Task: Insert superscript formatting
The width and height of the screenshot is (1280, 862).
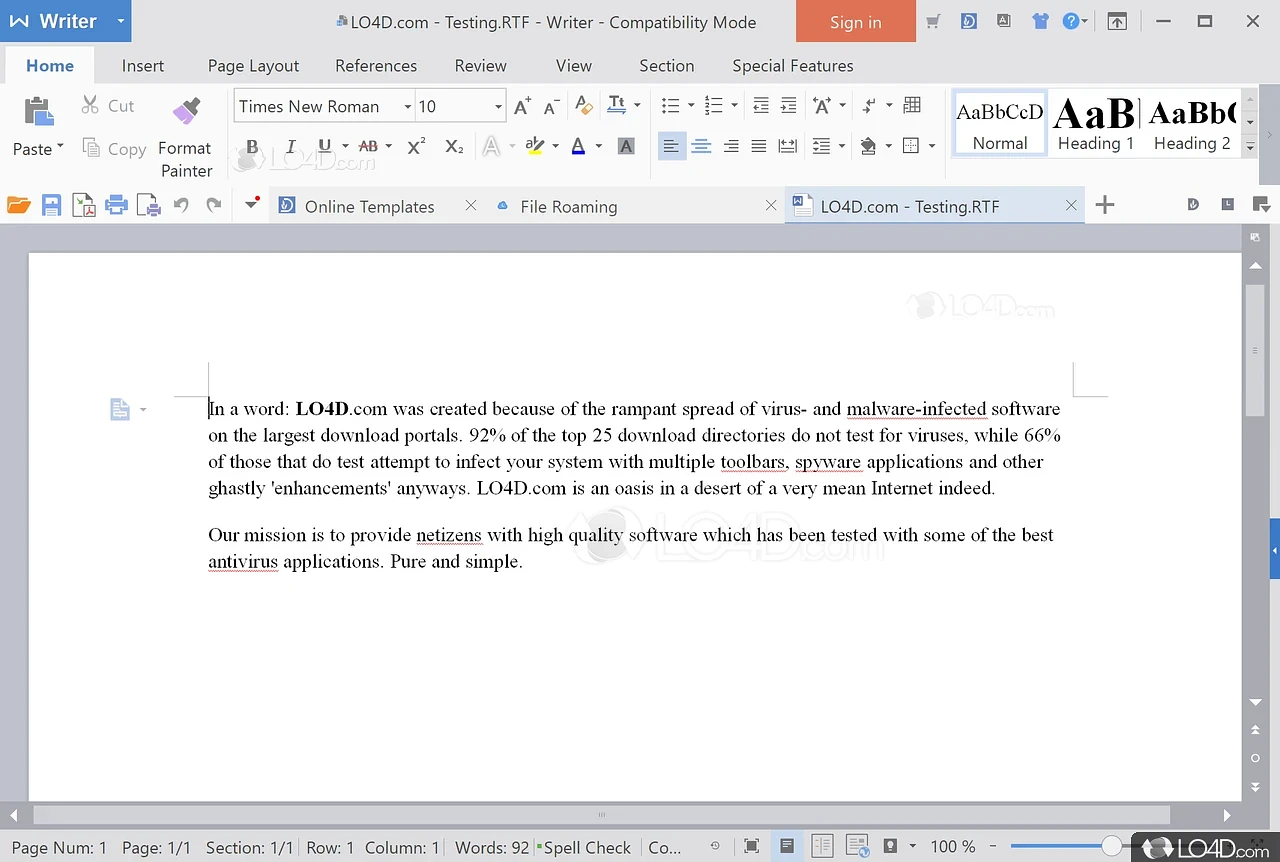Action: 415,145
